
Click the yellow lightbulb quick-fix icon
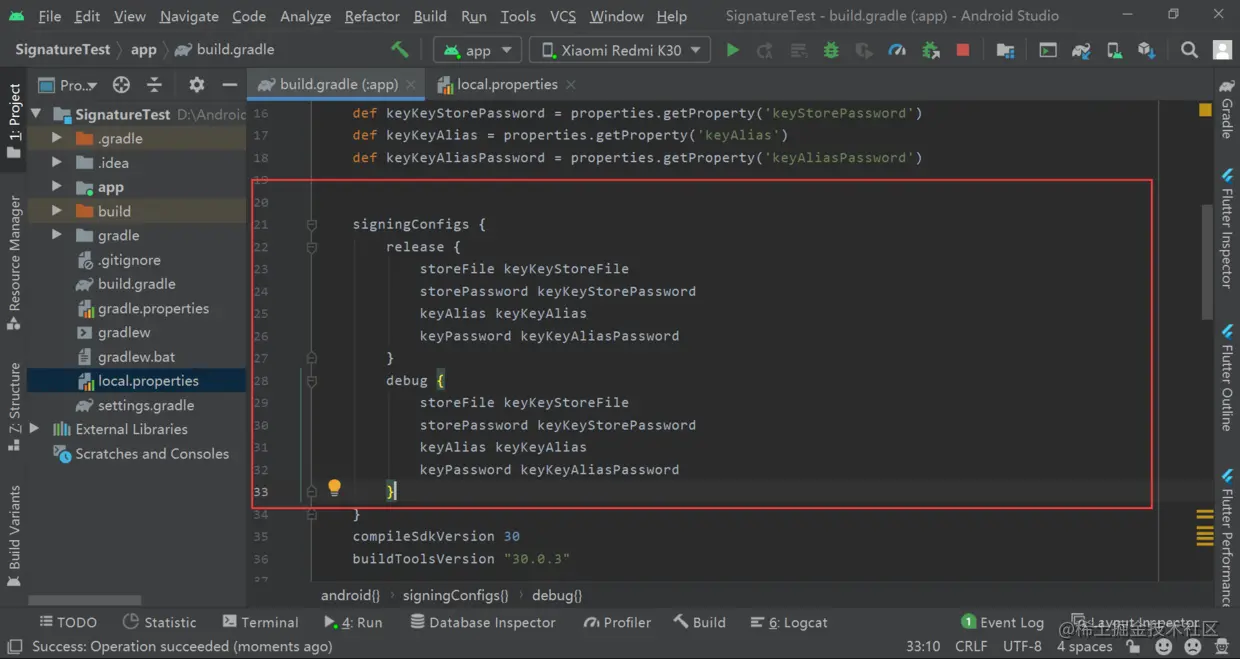pos(334,488)
